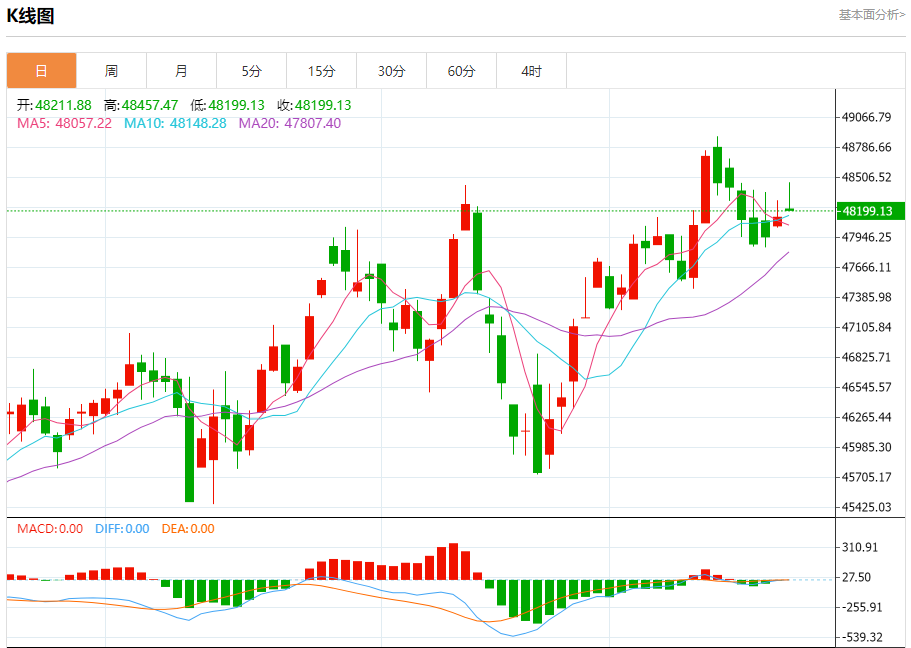
Task: Click the DEA:0.00 indicator label
Action: [x=188, y=529]
